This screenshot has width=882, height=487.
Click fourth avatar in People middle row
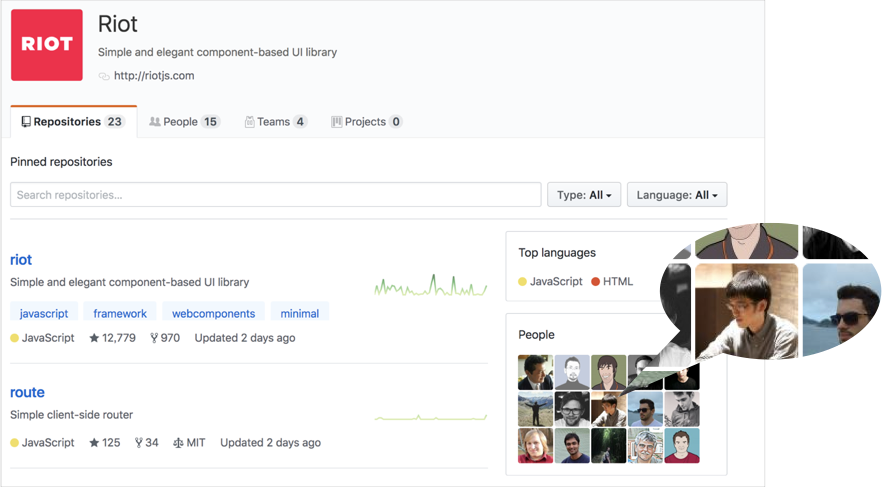(645, 409)
